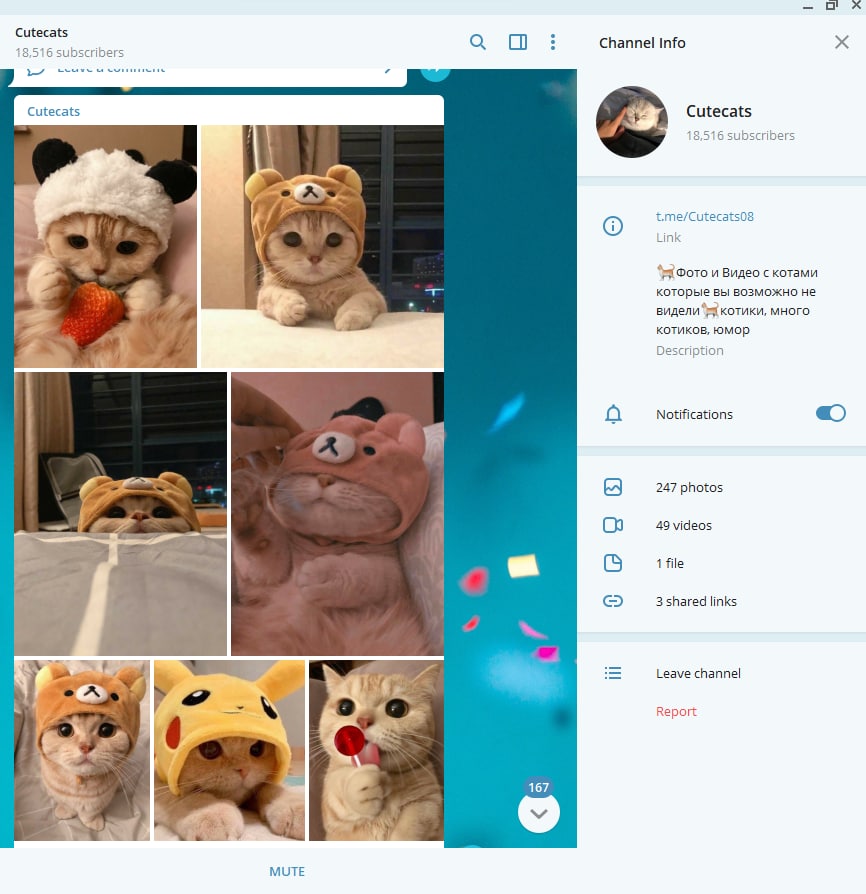Click the Cutecats channel avatar picture
The image size is (866, 894).
(632, 121)
